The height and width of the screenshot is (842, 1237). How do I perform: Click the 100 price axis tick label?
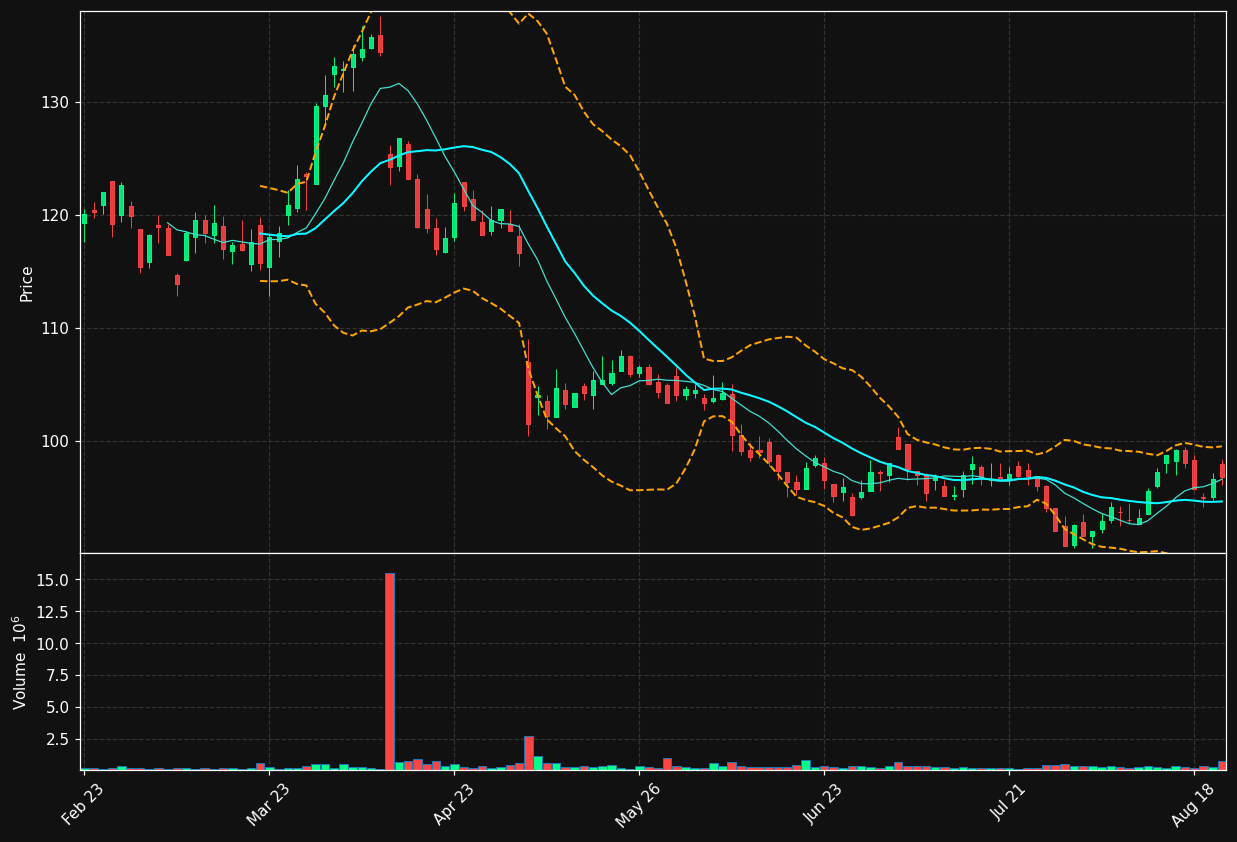[56, 441]
